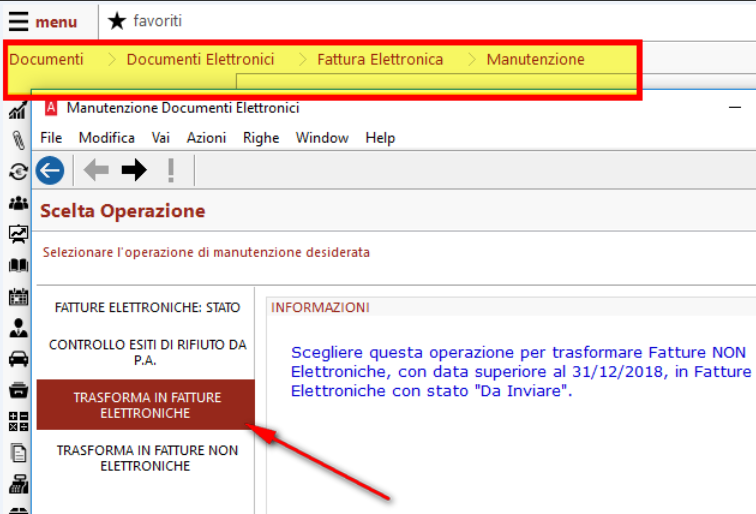The height and width of the screenshot is (514, 756).
Task: Click the Documenti Elettronici breadcrumb
Action: (x=200, y=59)
